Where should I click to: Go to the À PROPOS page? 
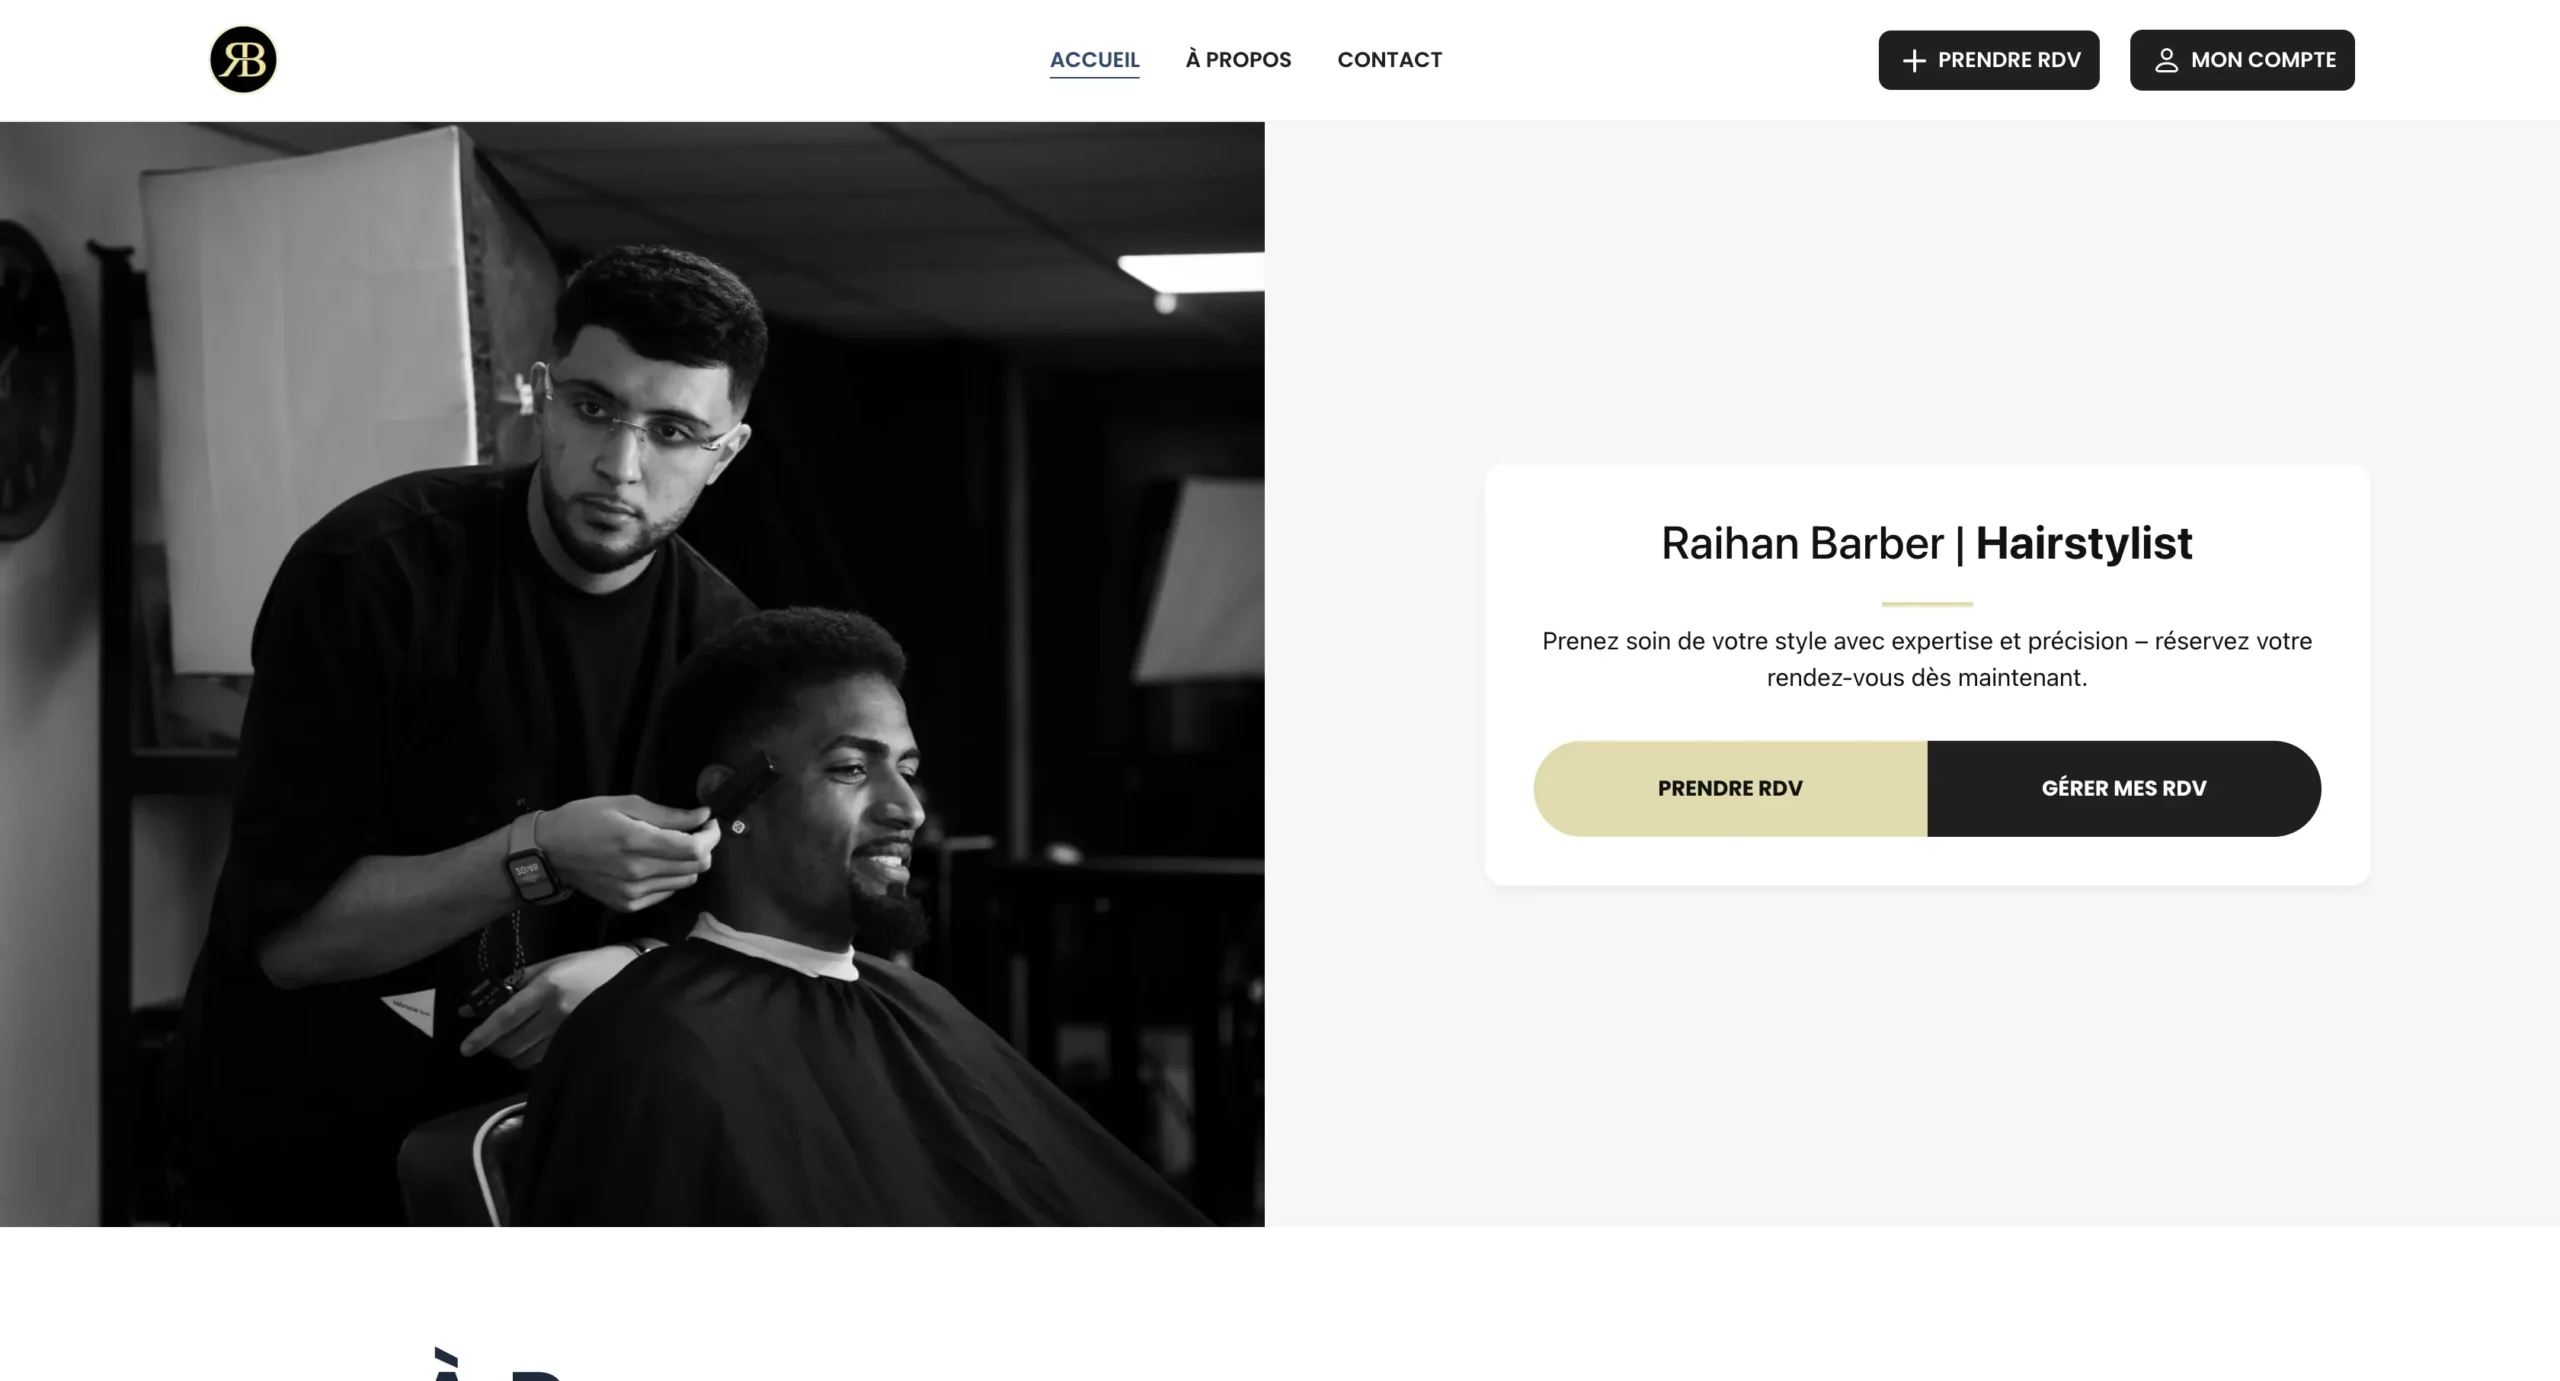pos(1238,60)
